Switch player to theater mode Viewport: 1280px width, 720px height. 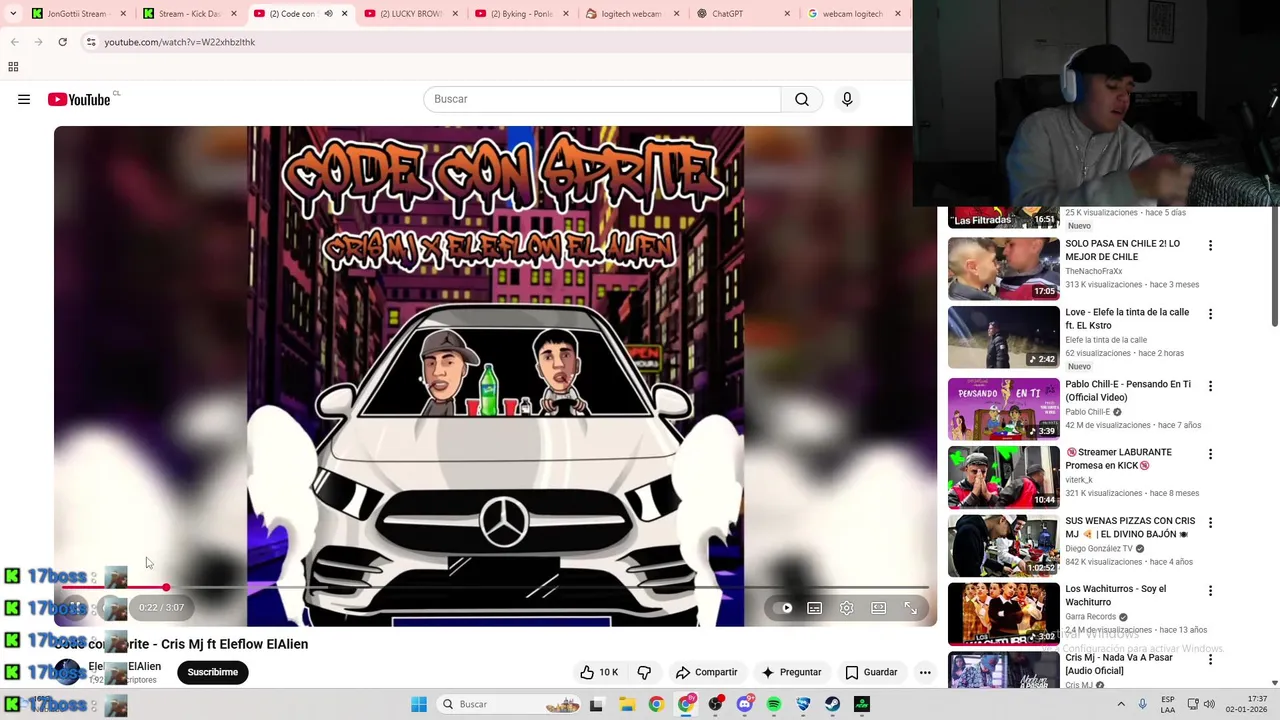tap(878, 608)
